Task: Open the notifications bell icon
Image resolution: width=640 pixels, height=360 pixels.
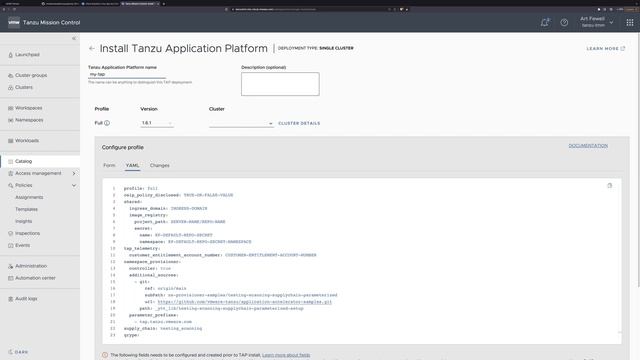Action: pos(545,22)
